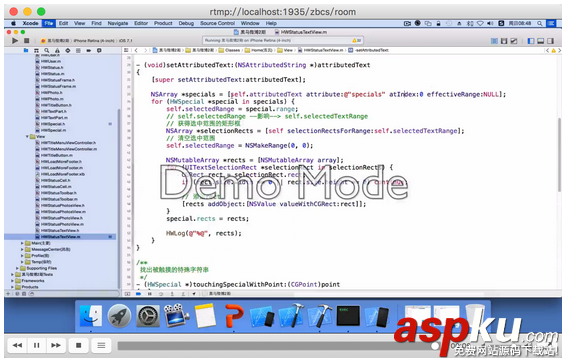Image resolution: width=564 pixels, height=363 pixels.
Task: Open the related items grid icon
Action: pos(126,50)
